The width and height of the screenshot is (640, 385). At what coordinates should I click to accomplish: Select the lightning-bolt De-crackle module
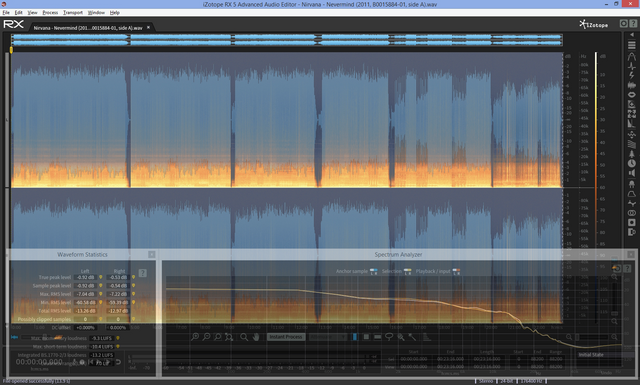point(631,76)
